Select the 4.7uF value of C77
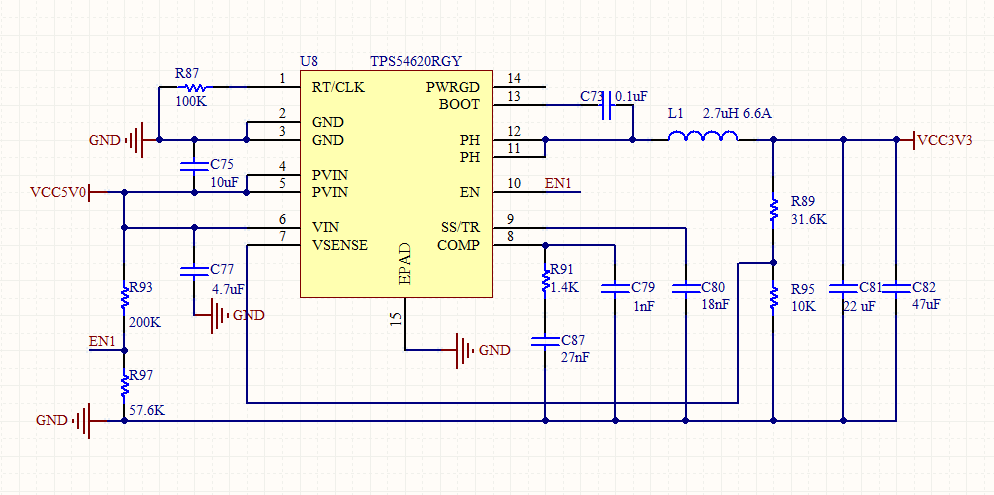994x495 pixels. (229, 290)
